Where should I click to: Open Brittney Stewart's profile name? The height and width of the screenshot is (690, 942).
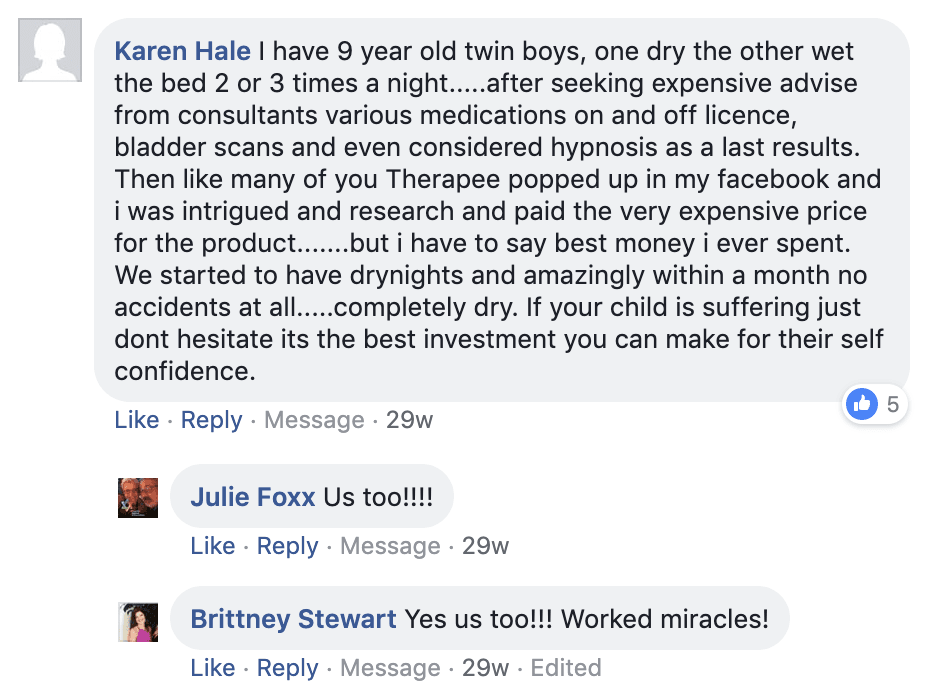coord(293,619)
